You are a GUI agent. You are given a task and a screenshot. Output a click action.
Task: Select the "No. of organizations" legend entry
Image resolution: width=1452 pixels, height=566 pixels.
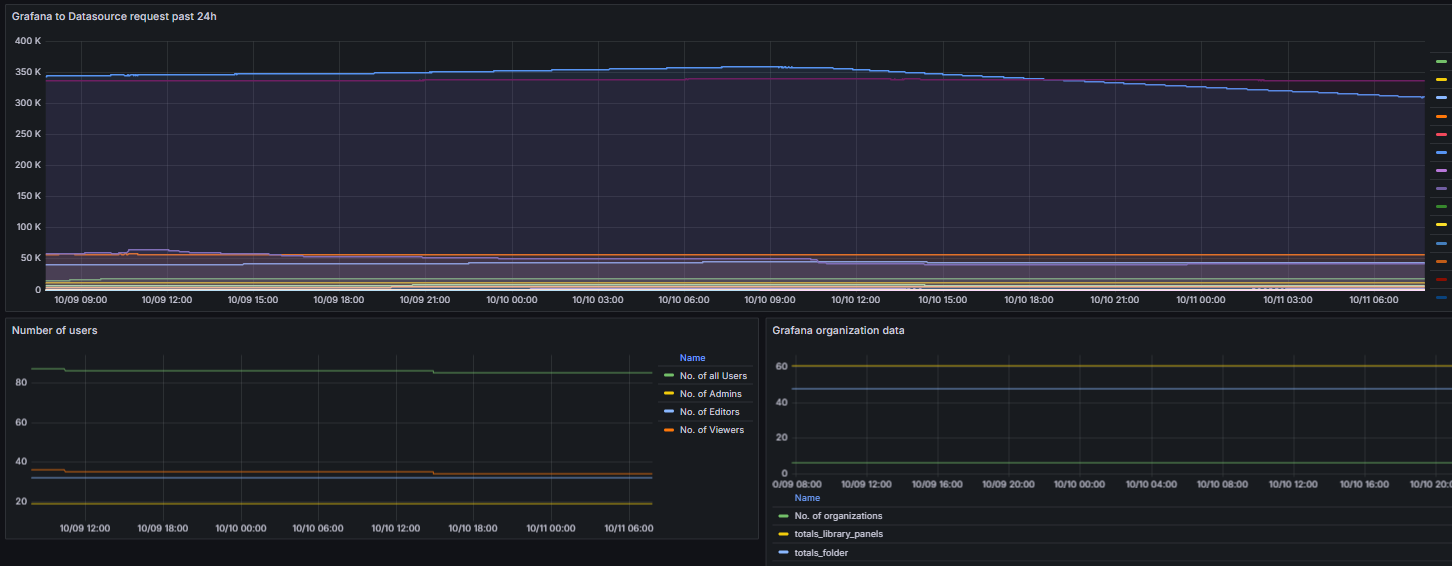pos(838,516)
